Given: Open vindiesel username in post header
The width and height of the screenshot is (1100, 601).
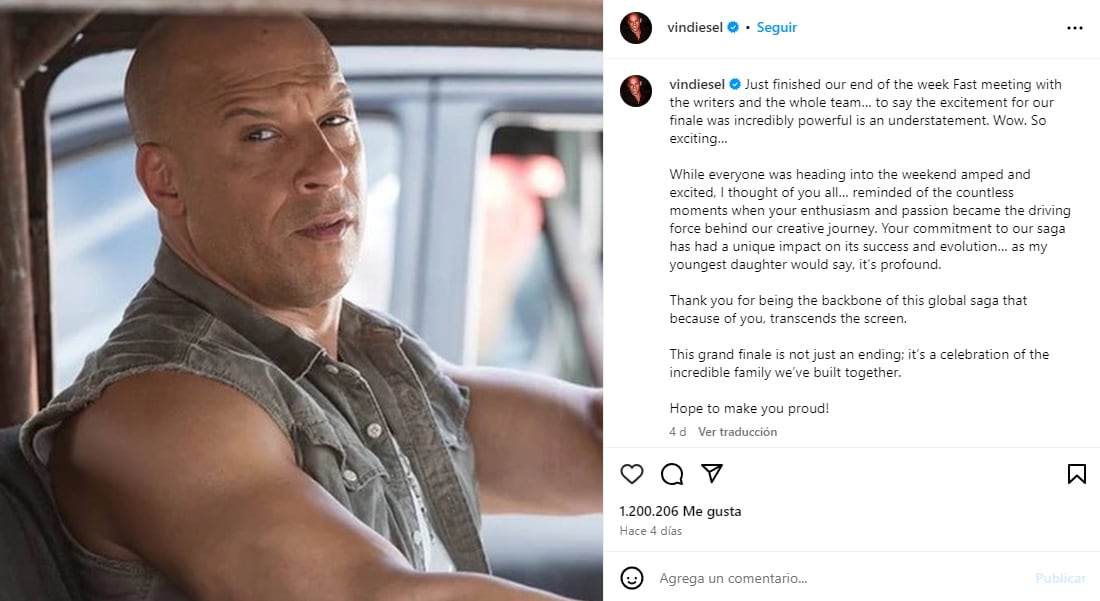Looking at the screenshot, I should (696, 28).
